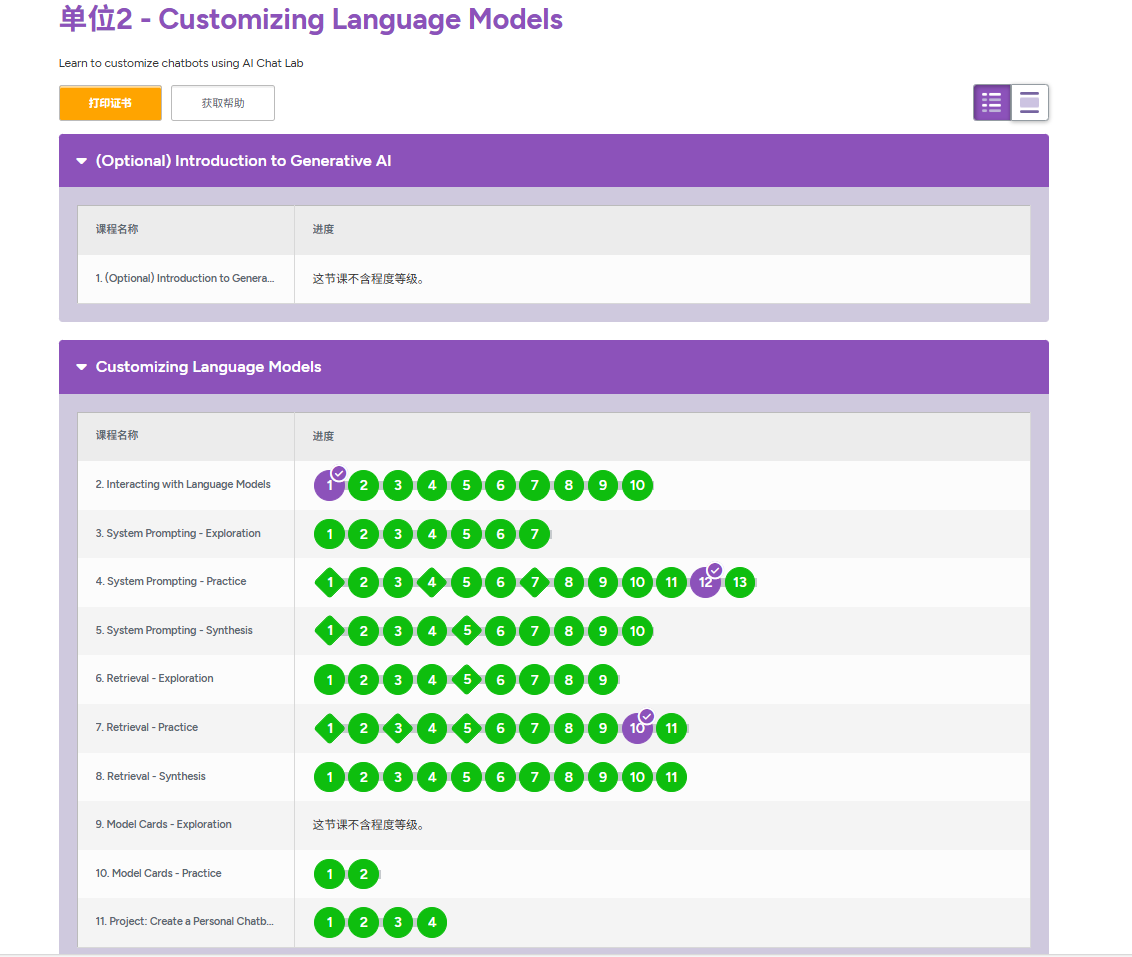
Task: Open level 9 of Retrieval - Synthesis
Action: [x=603, y=777]
